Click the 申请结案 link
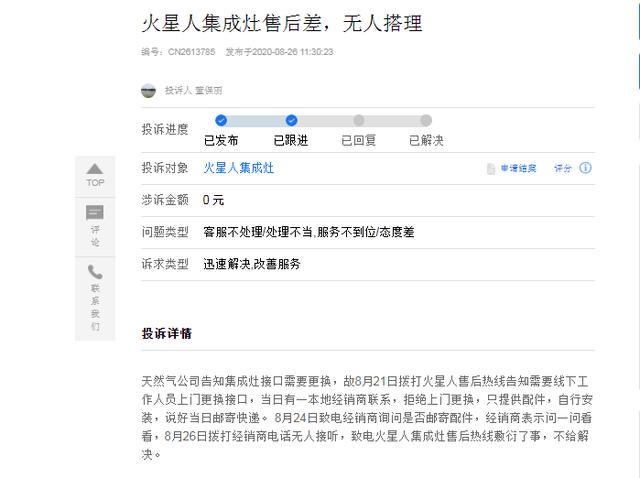This screenshot has width=640, height=478. pos(518,169)
